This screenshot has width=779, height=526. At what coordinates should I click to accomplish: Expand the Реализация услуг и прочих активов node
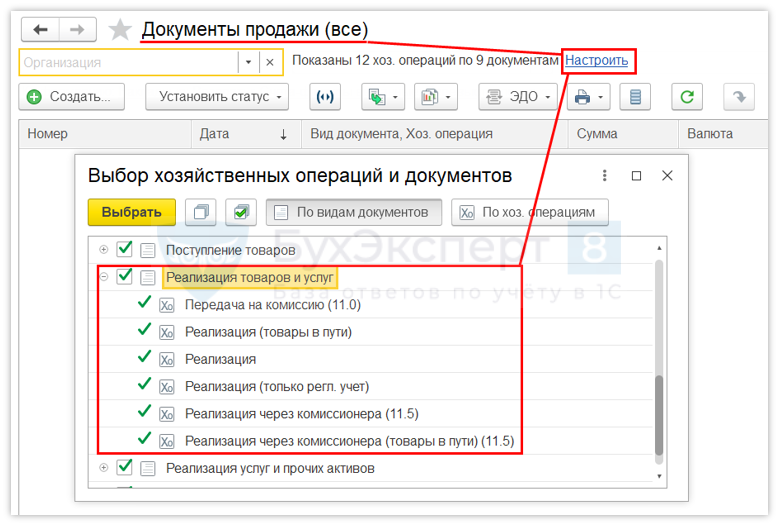103,468
